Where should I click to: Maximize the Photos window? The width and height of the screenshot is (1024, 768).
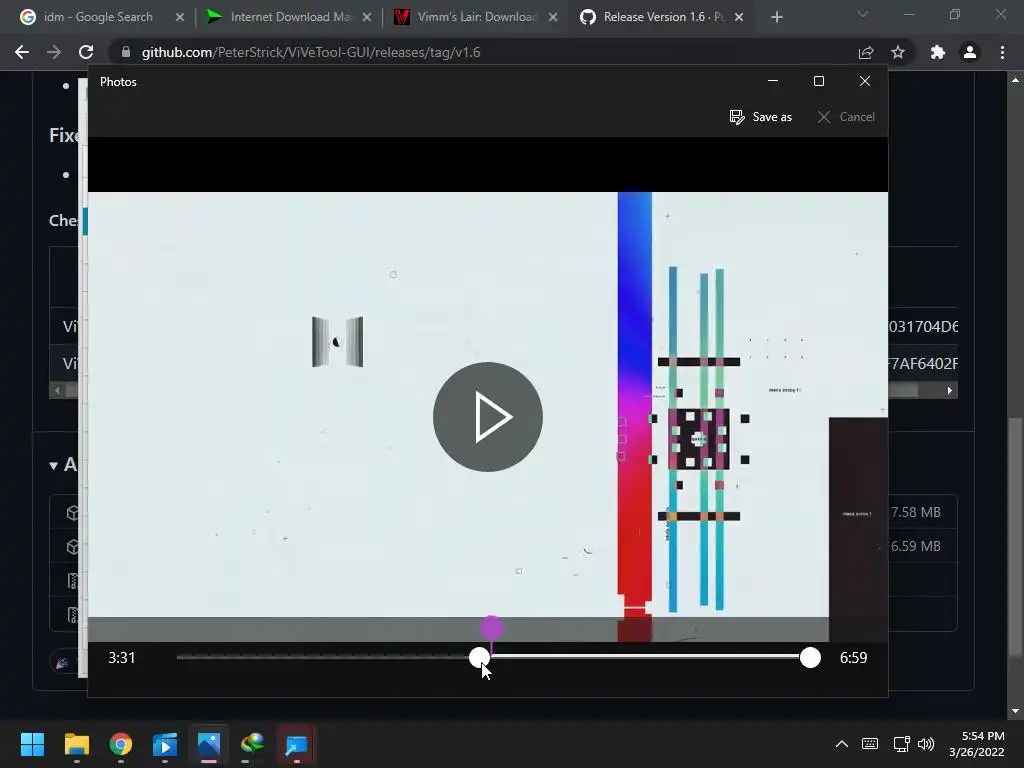(x=819, y=81)
